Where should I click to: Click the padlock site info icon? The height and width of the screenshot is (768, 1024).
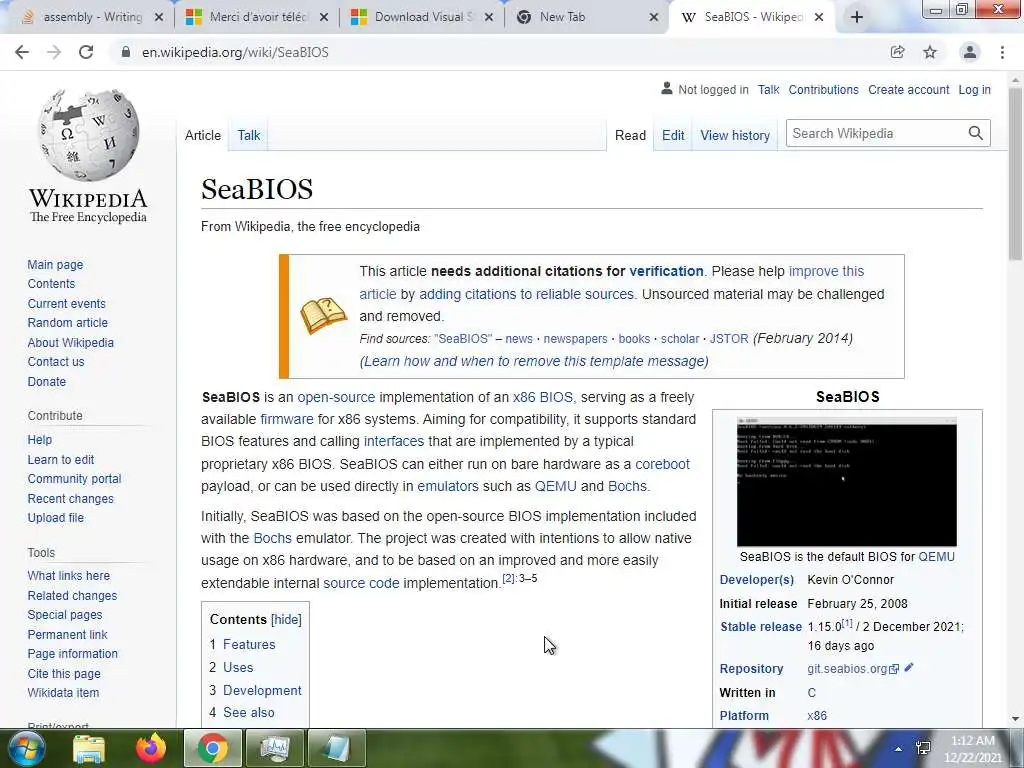point(125,52)
